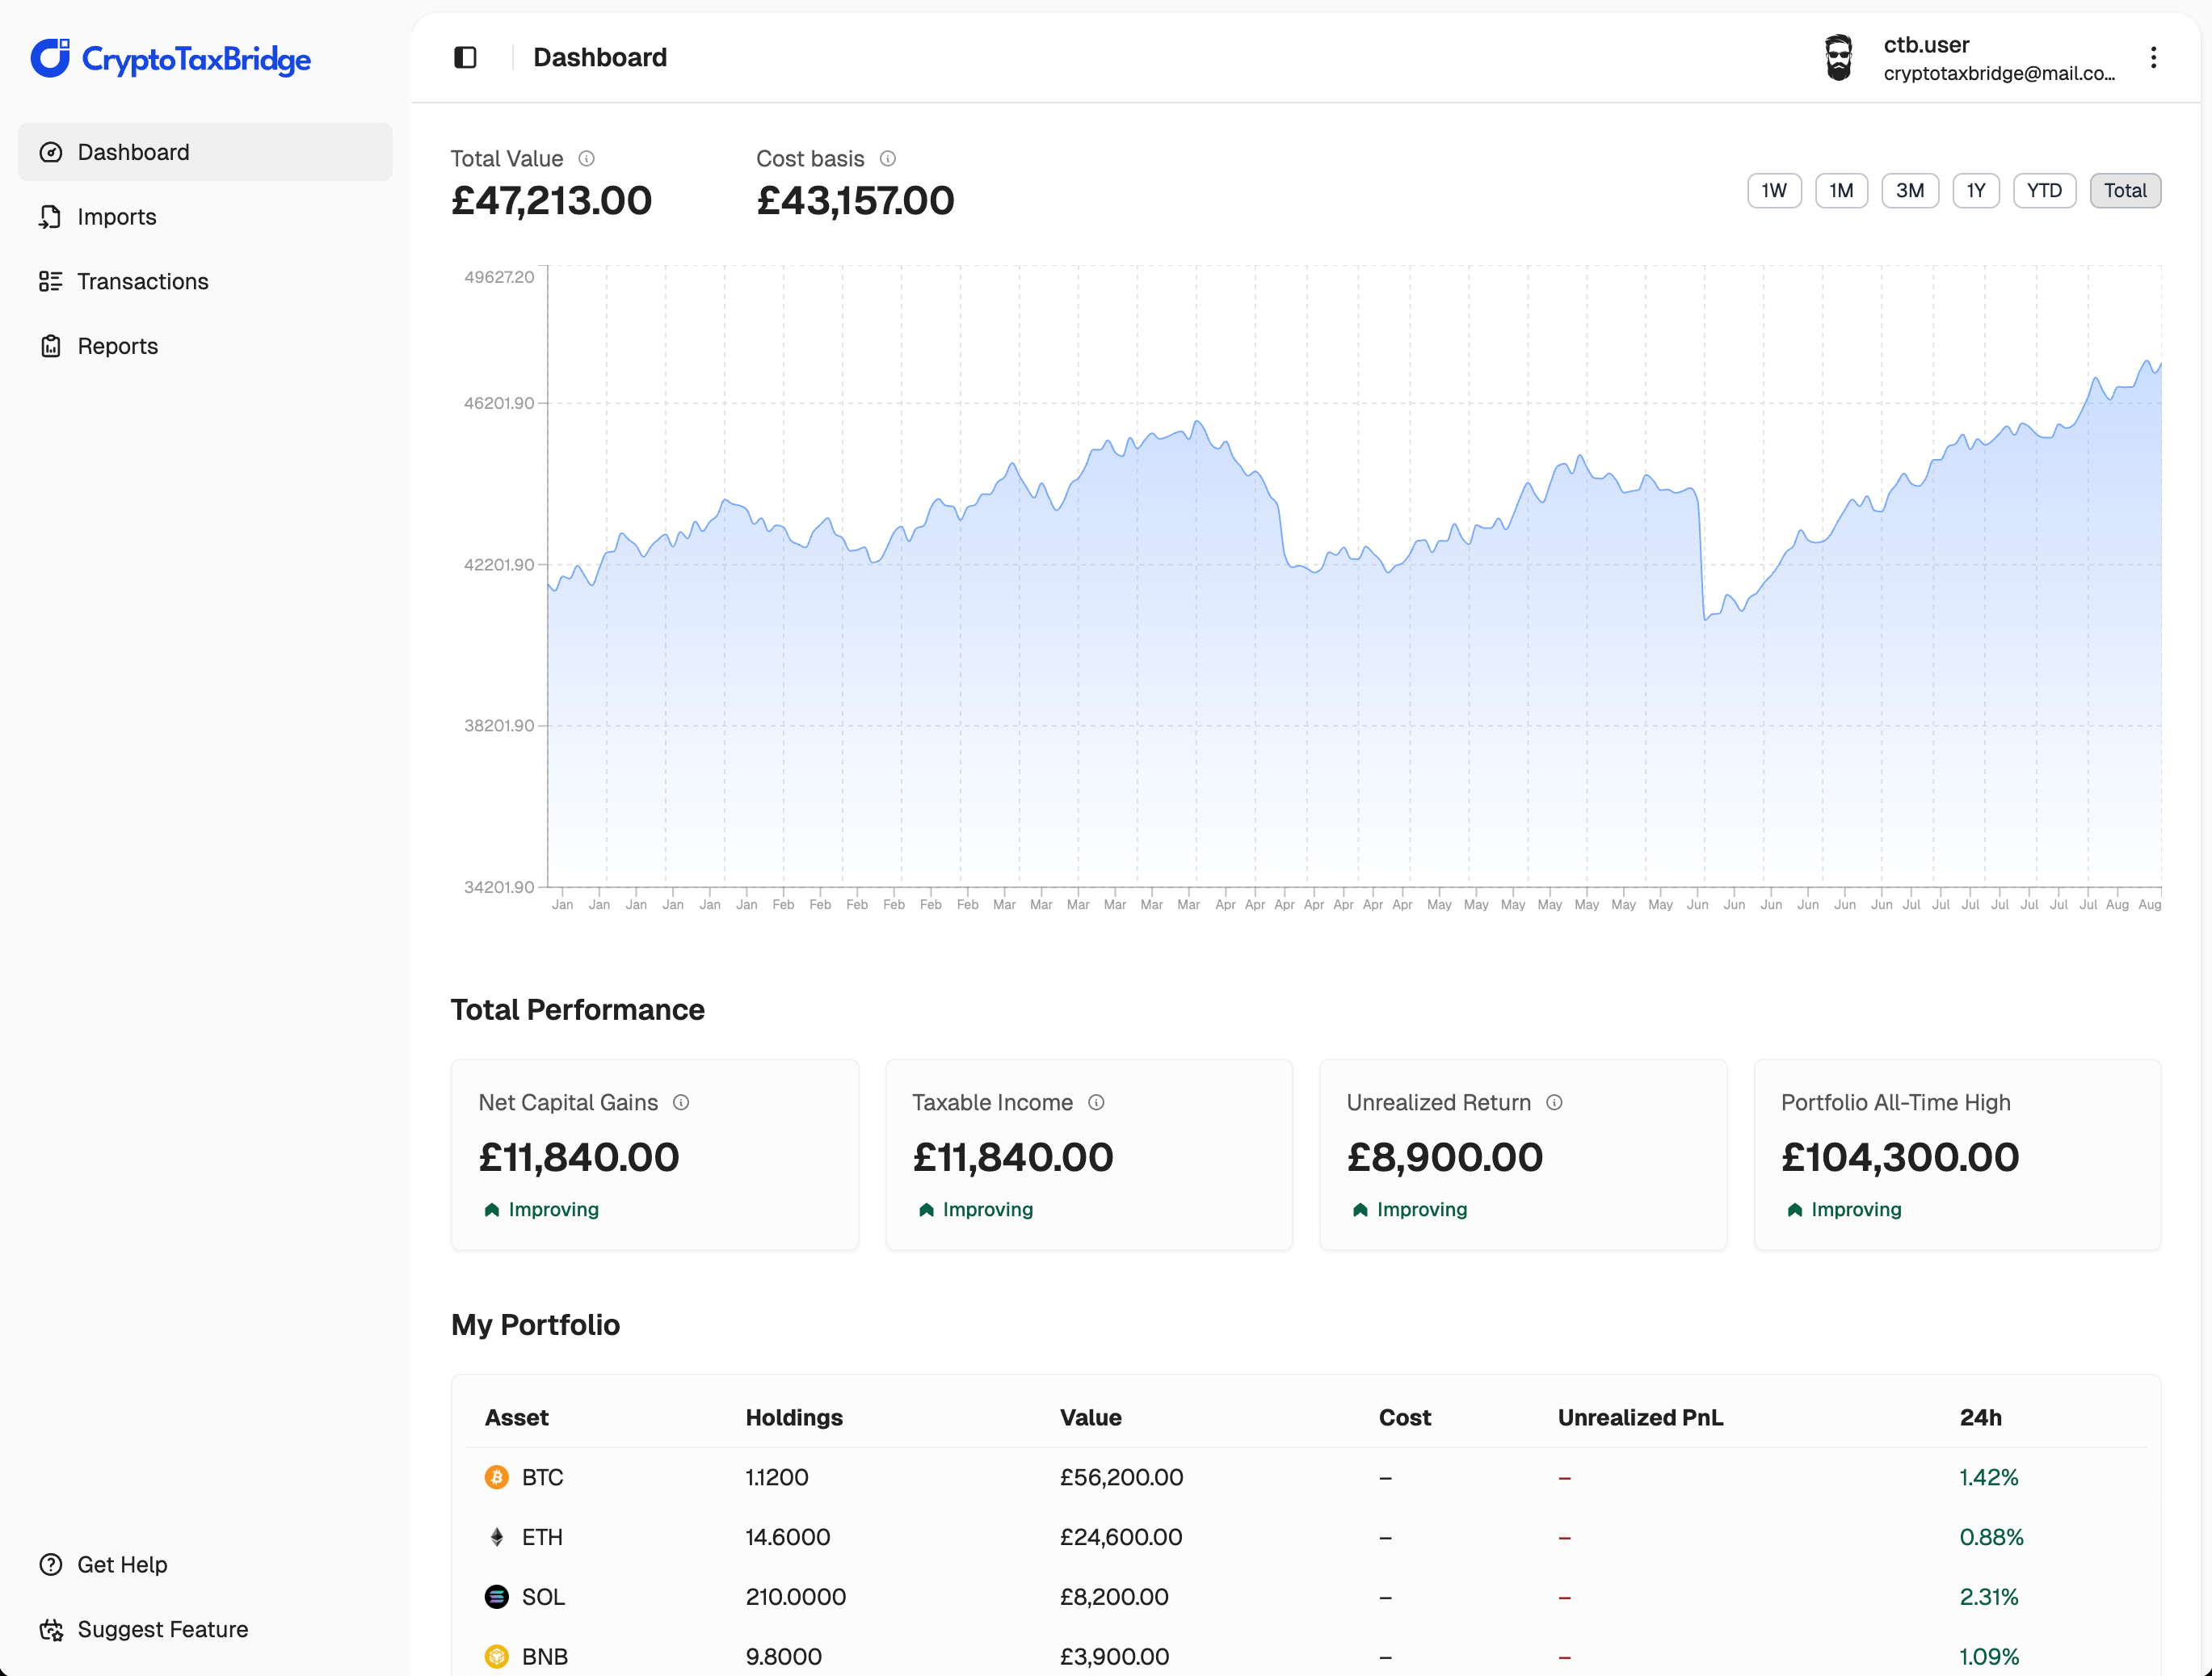Click the Ethereum icon next to ETH
Image resolution: width=2212 pixels, height=1676 pixels.
click(497, 1537)
